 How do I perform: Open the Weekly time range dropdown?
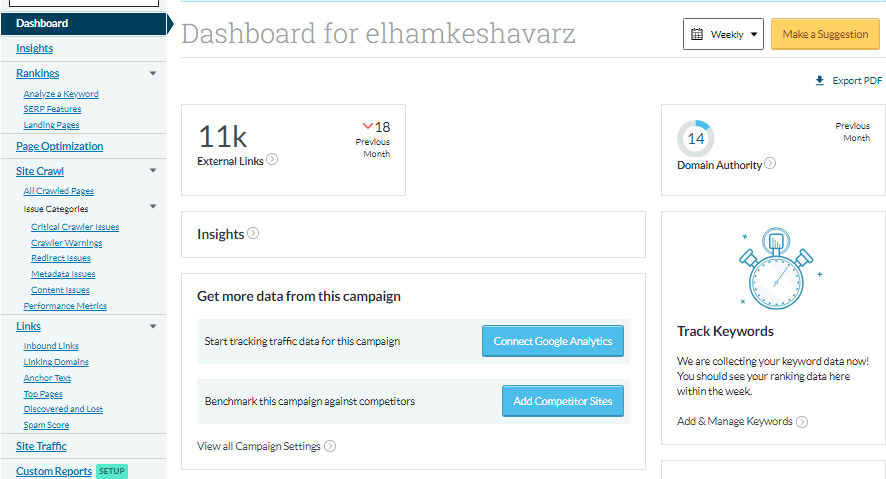click(x=724, y=34)
